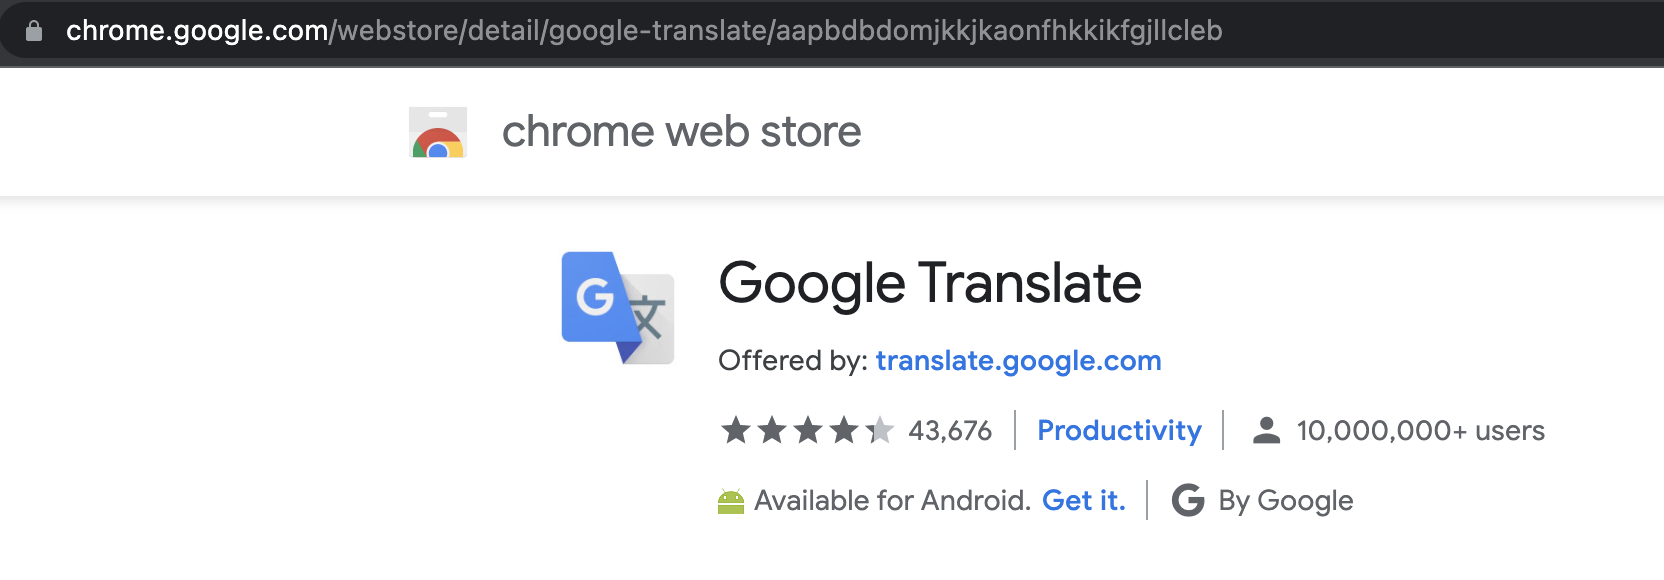Click the half-filled fifth rating star
This screenshot has width=1664, height=580.
click(x=880, y=430)
